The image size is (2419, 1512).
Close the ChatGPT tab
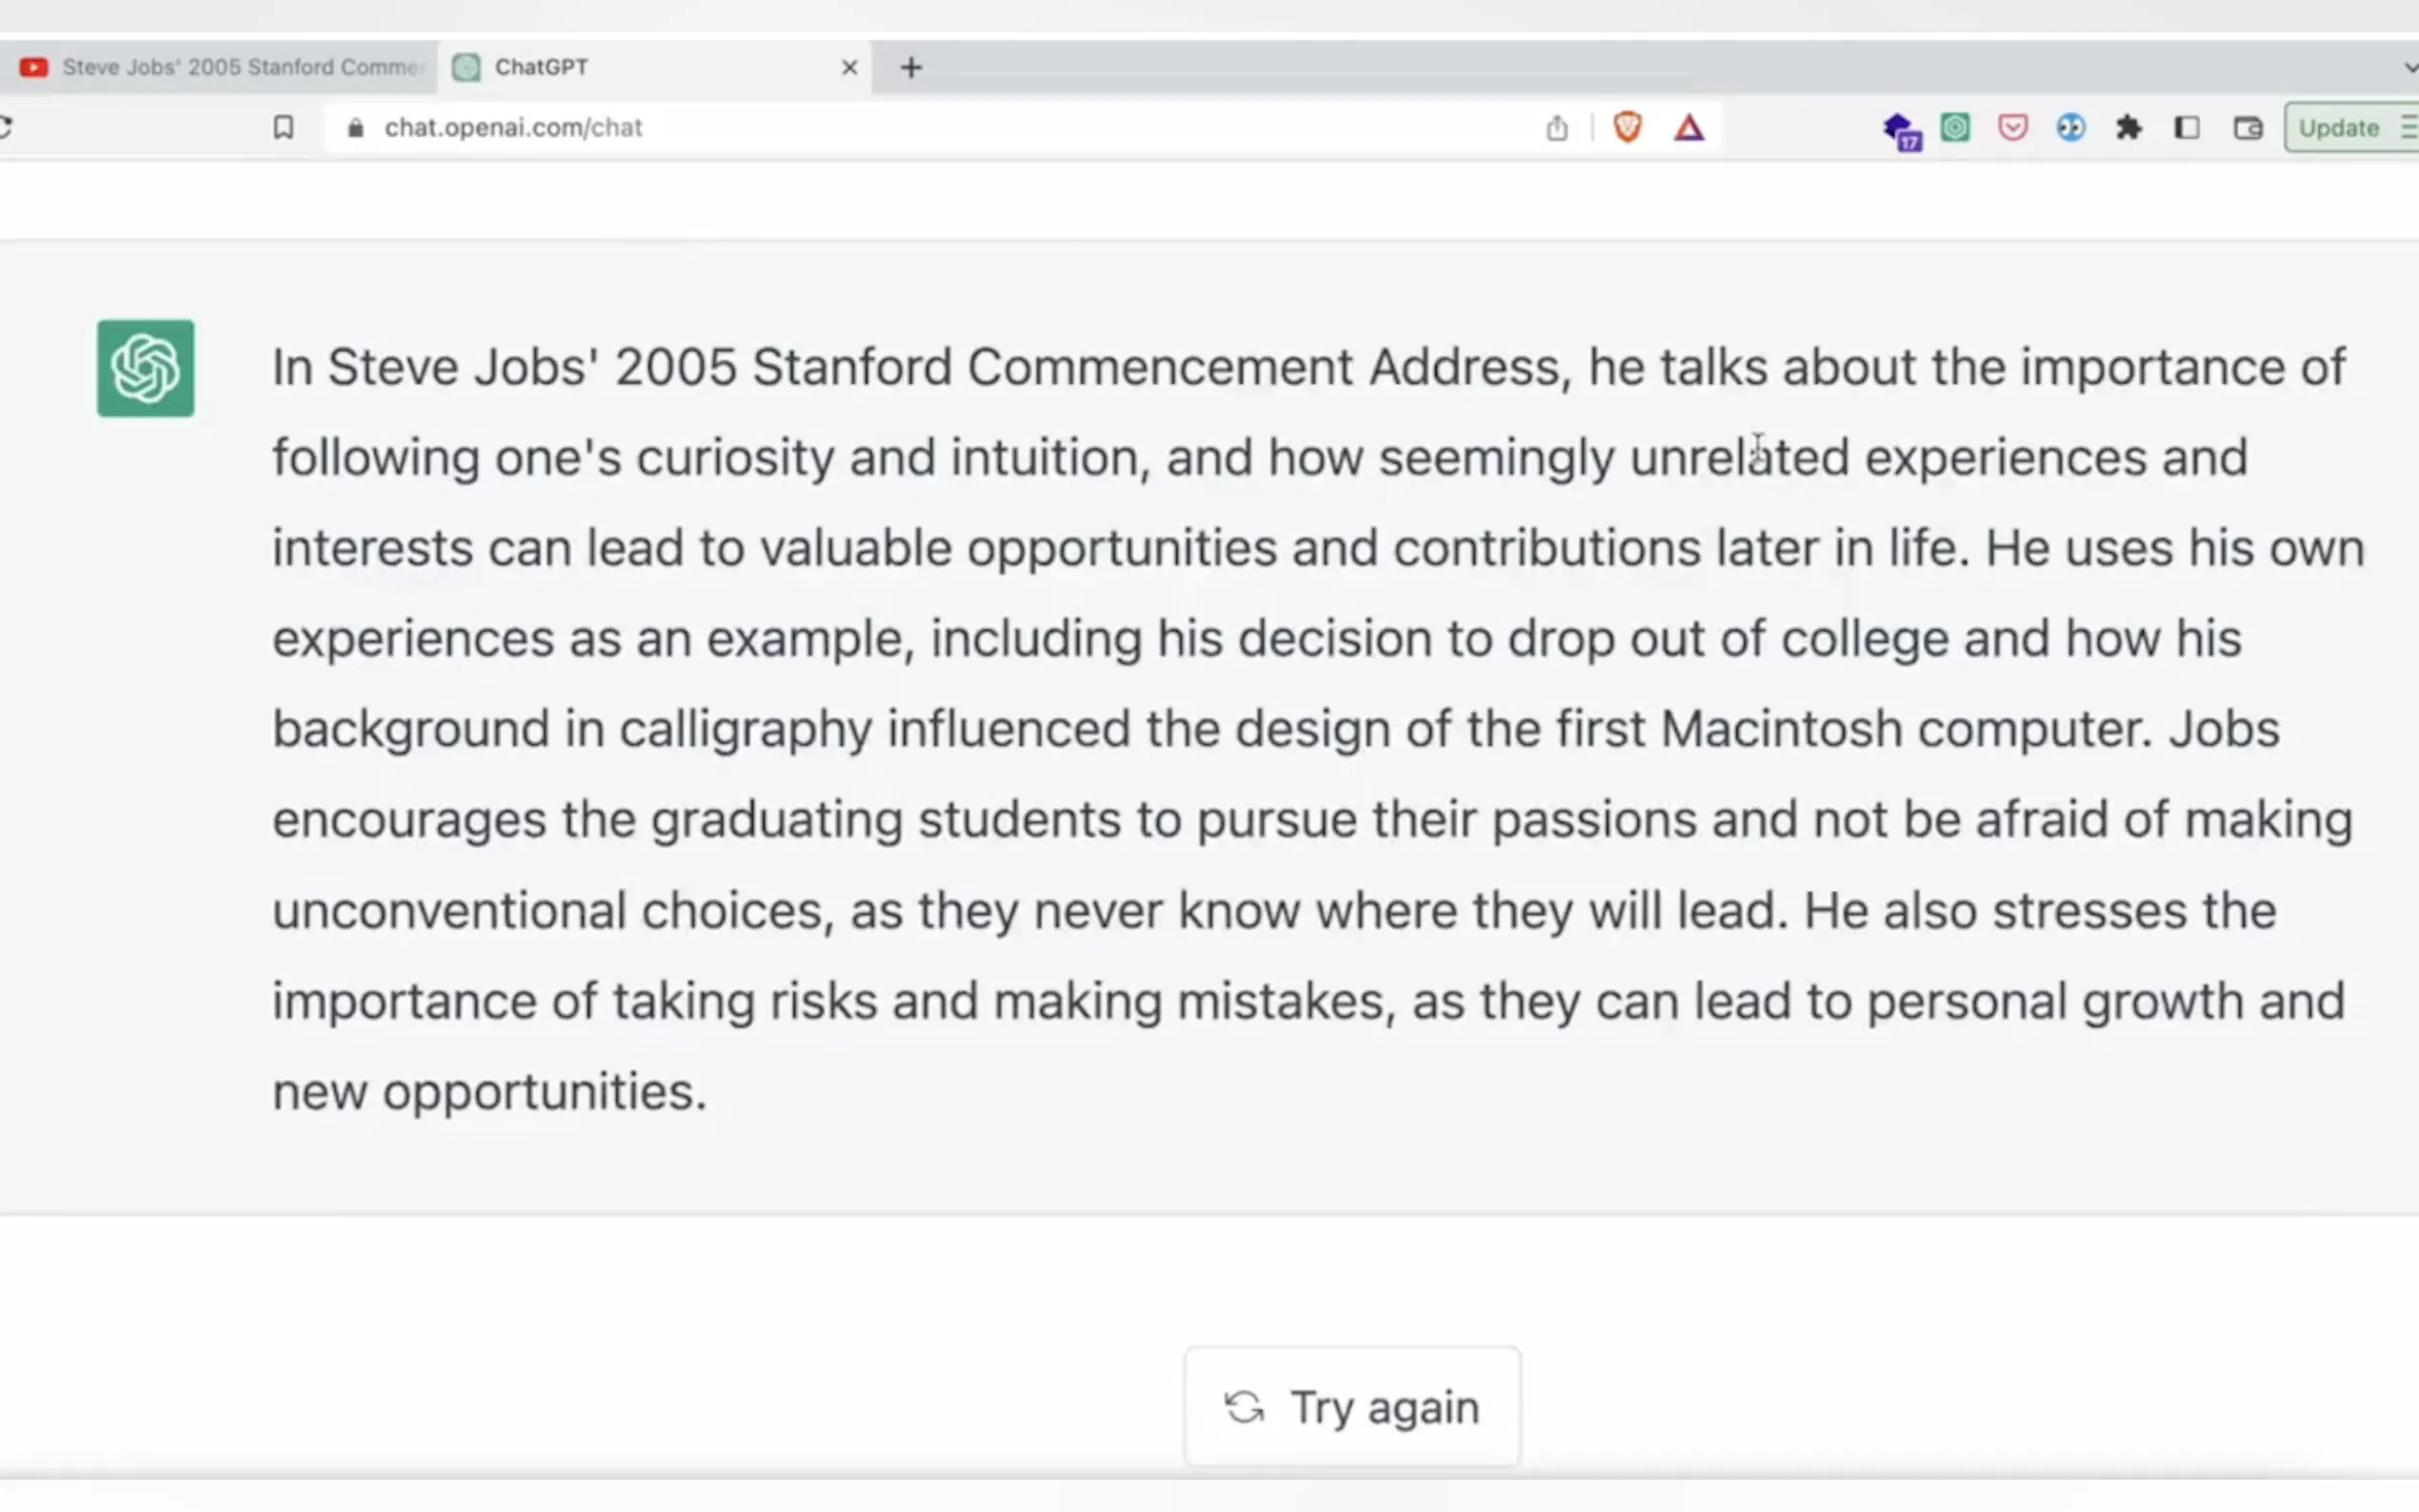[849, 67]
